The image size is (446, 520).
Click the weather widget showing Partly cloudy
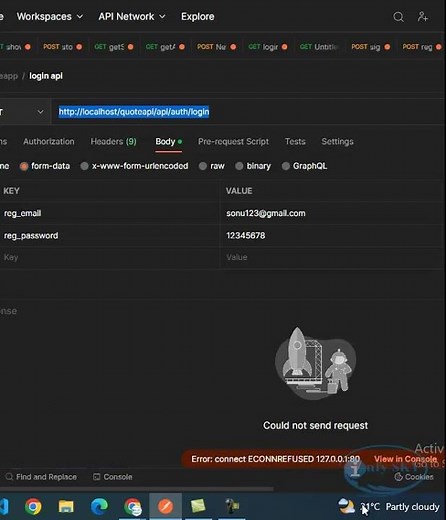pos(390,507)
